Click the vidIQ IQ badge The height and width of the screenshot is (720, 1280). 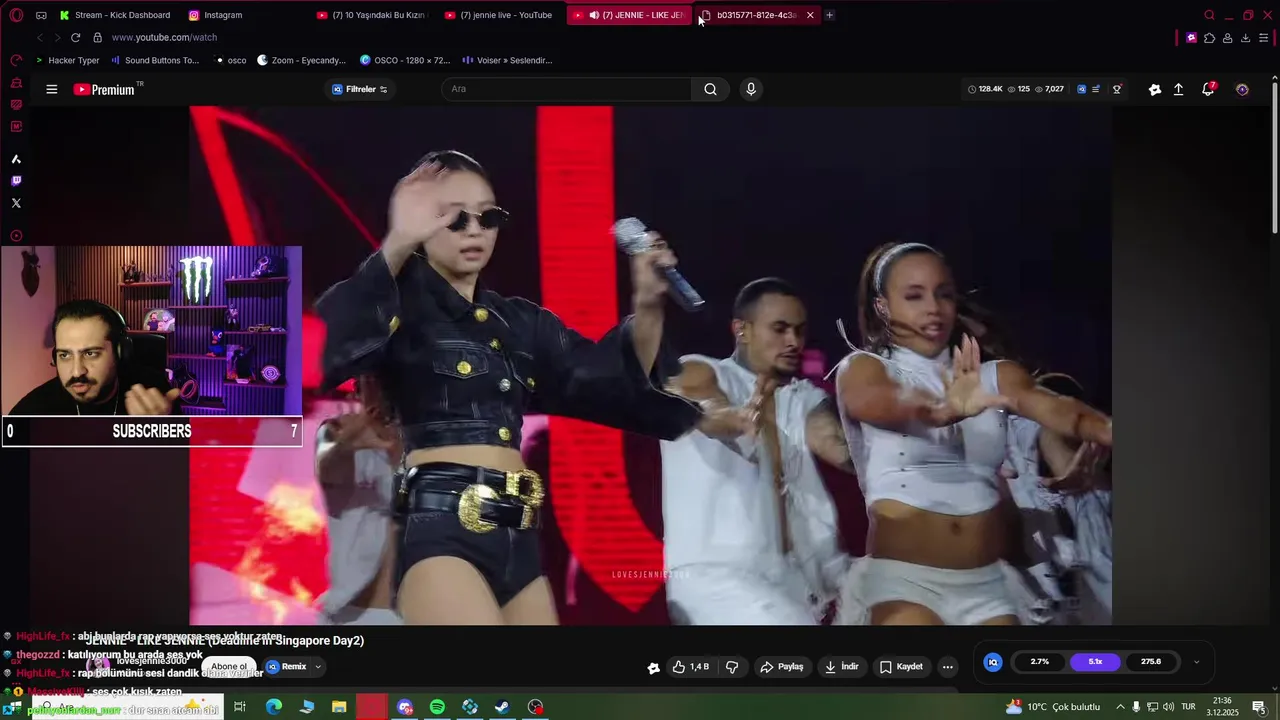(993, 662)
